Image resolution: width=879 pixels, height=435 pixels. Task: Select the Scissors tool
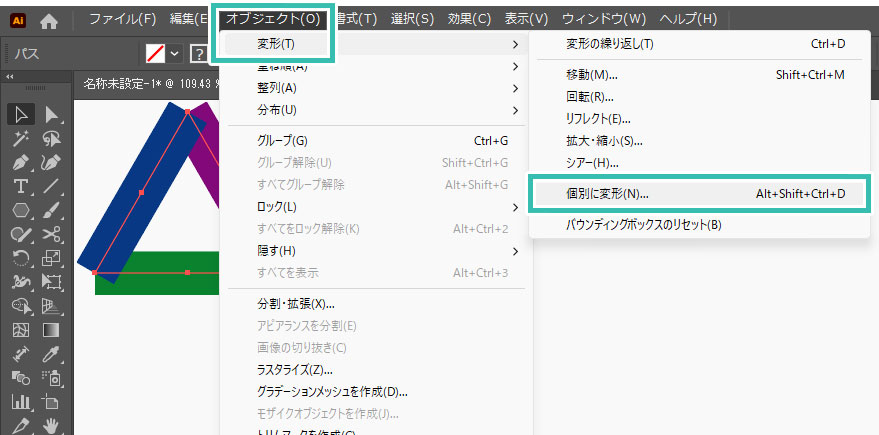coord(51,235)
